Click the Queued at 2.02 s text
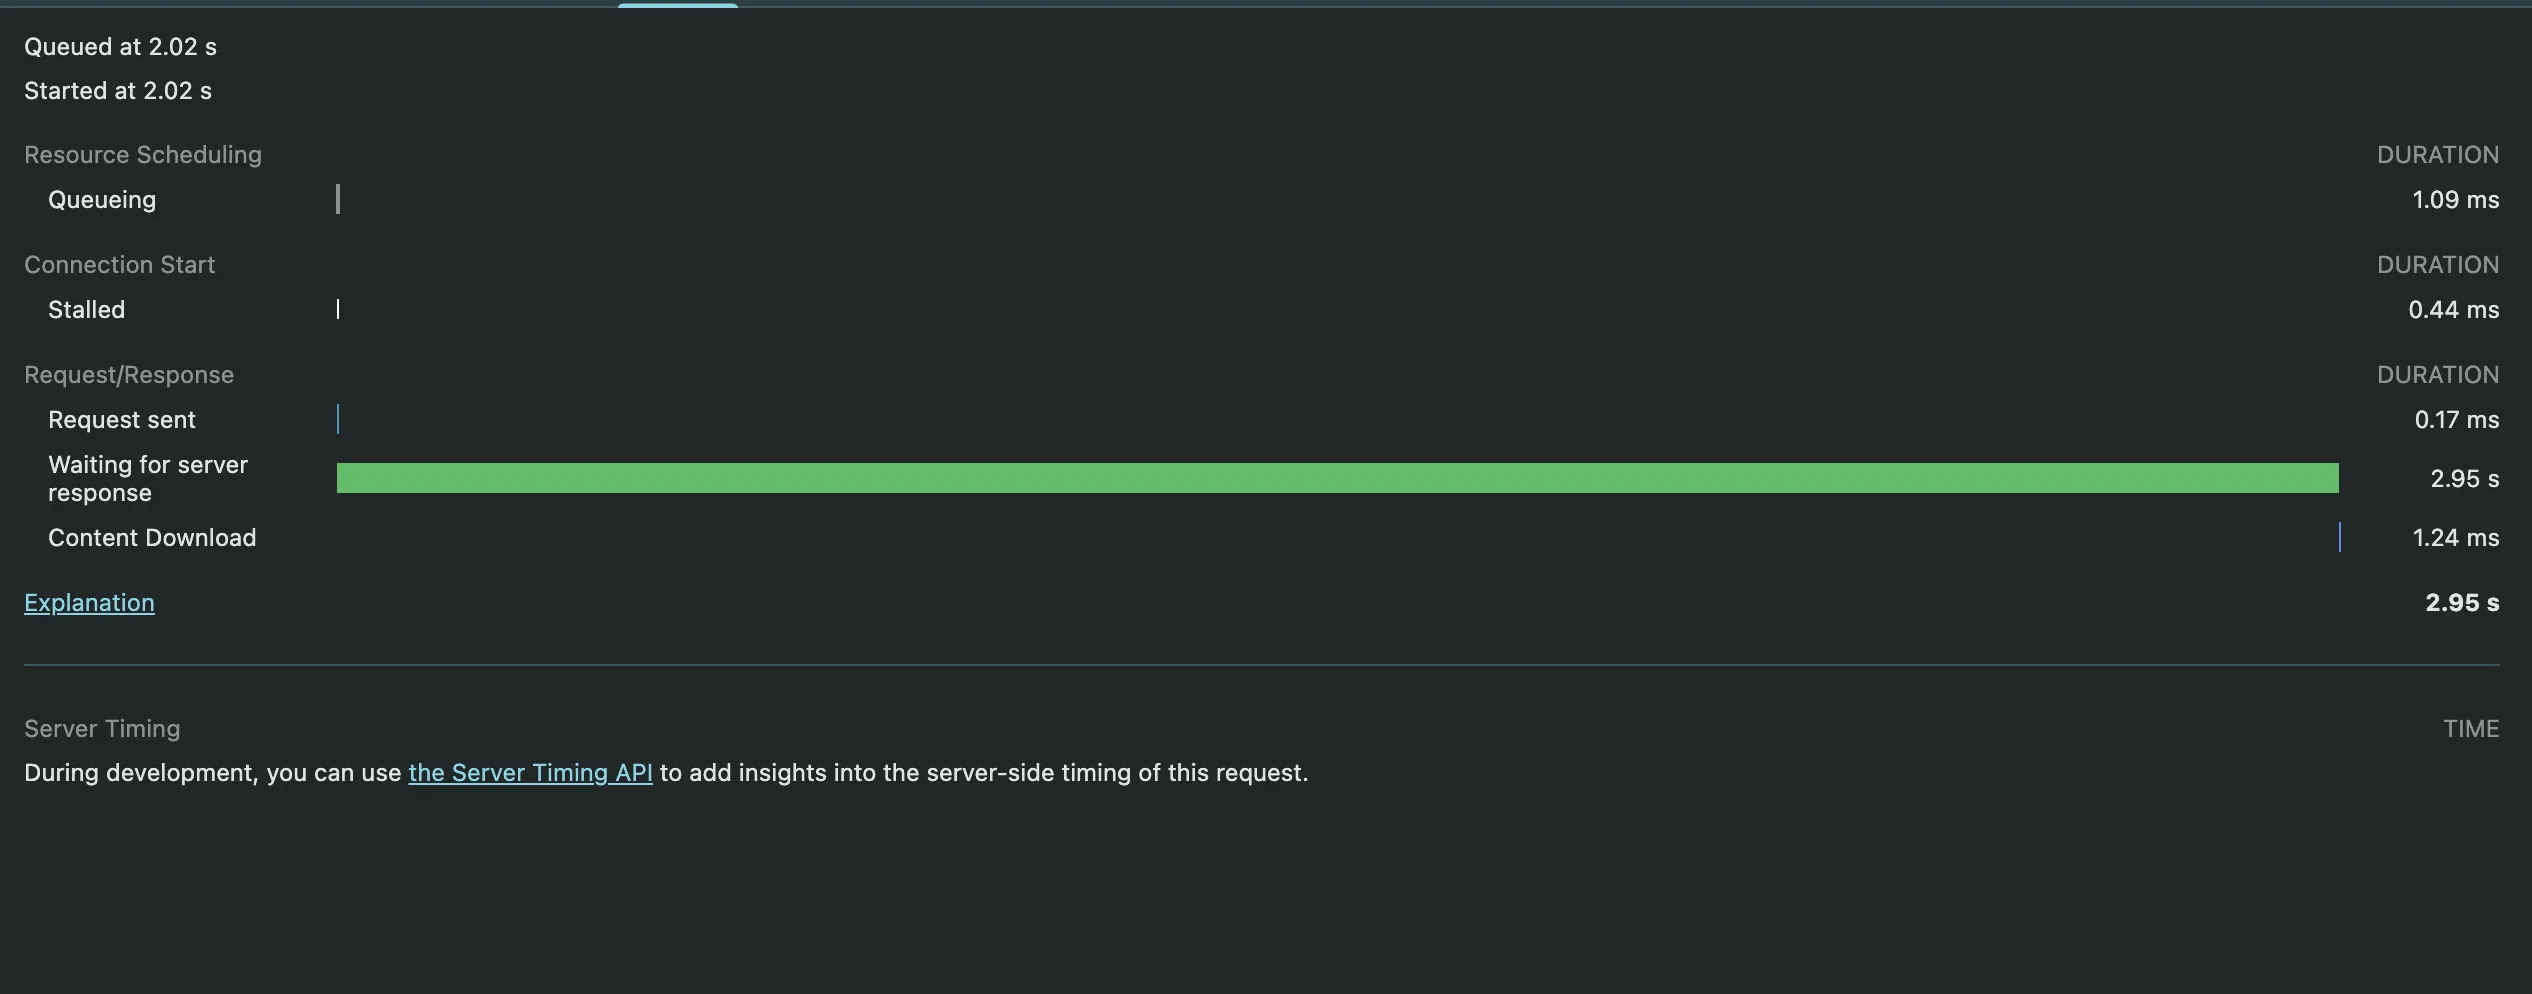The height and width of the screenshot is (994, 2532). 120,47
